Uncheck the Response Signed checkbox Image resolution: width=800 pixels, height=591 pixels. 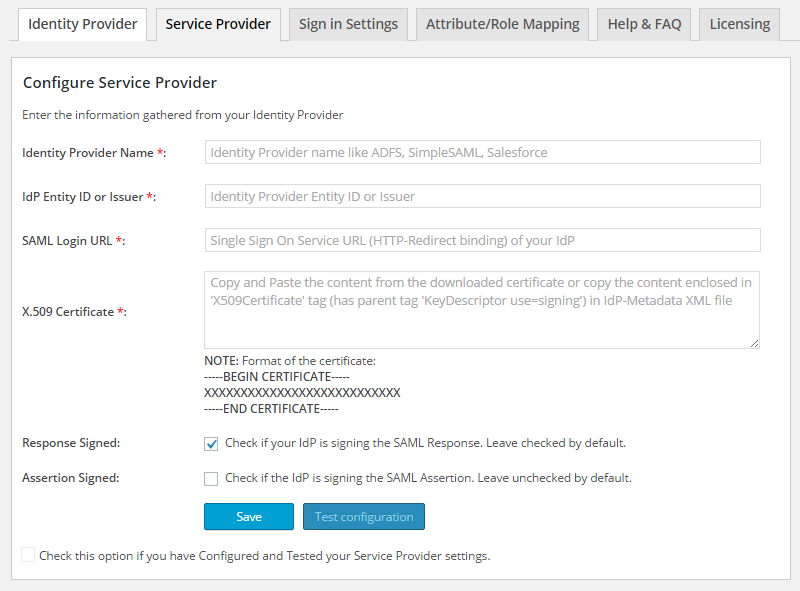(211, 443)
